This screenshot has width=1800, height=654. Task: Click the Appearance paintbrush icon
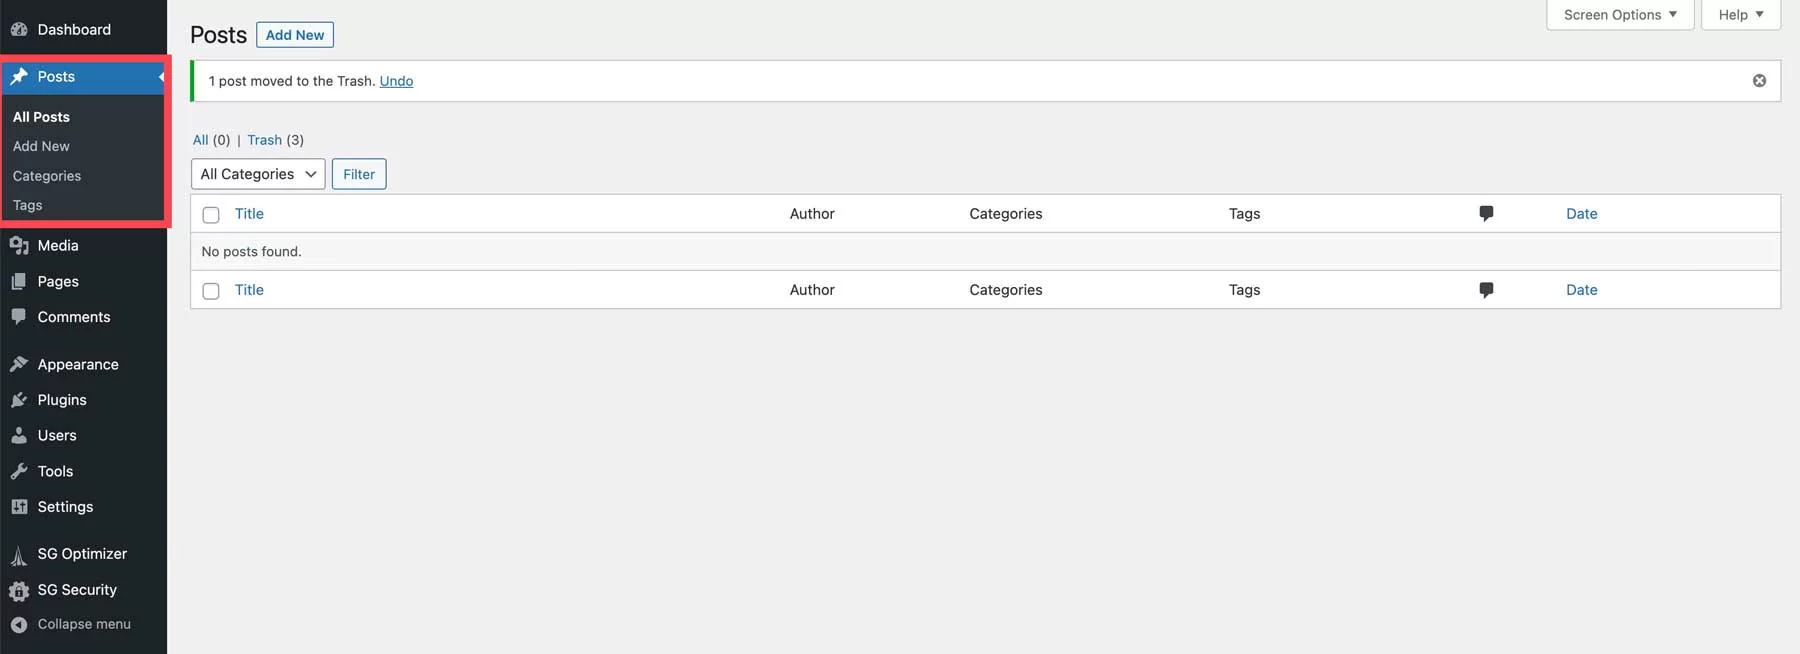(19, 365)
